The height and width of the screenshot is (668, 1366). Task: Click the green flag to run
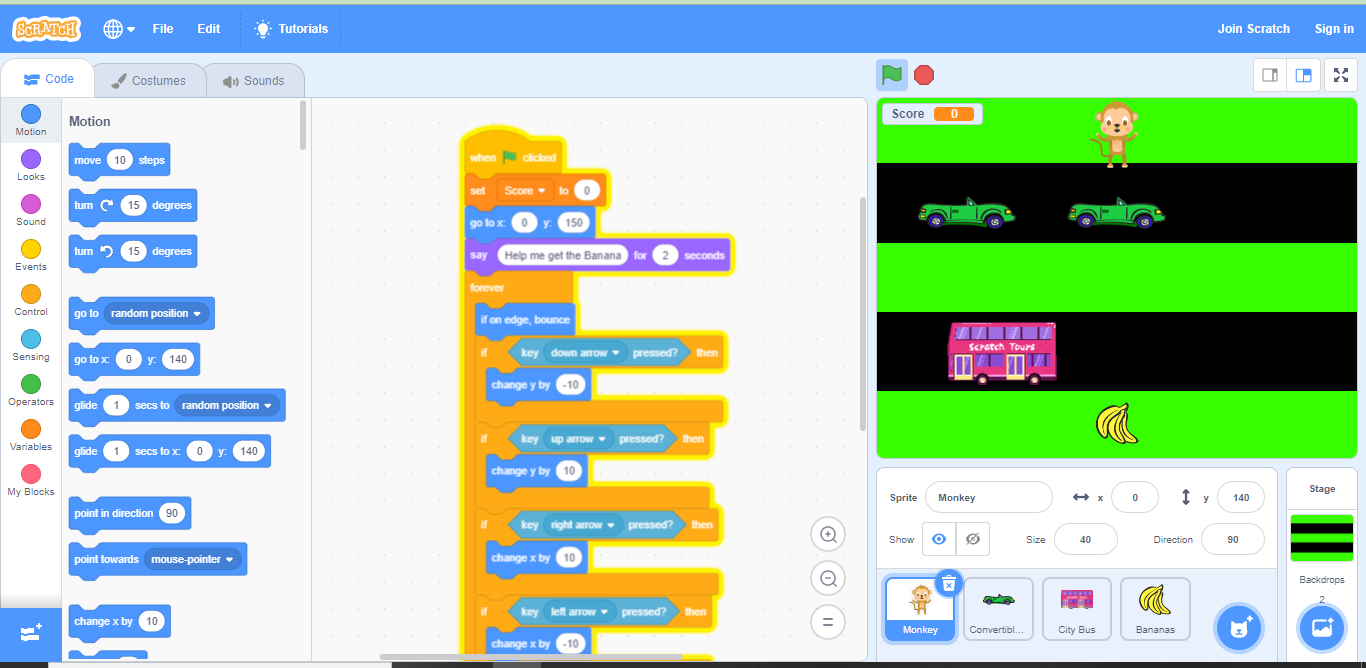tap(891, 75)
